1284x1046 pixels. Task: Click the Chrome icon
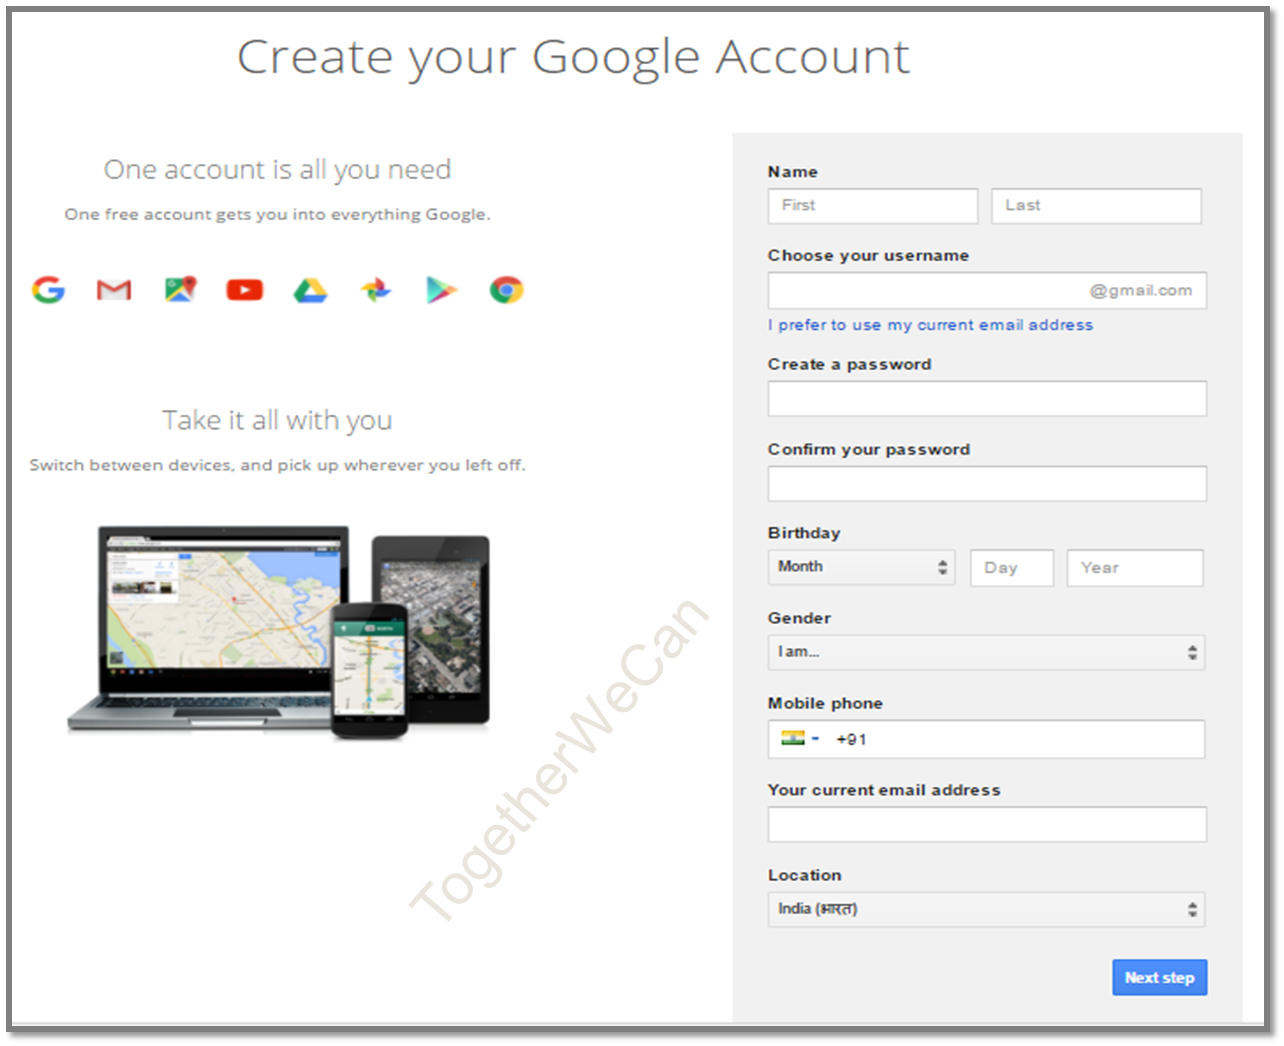[x=506, y=290]
